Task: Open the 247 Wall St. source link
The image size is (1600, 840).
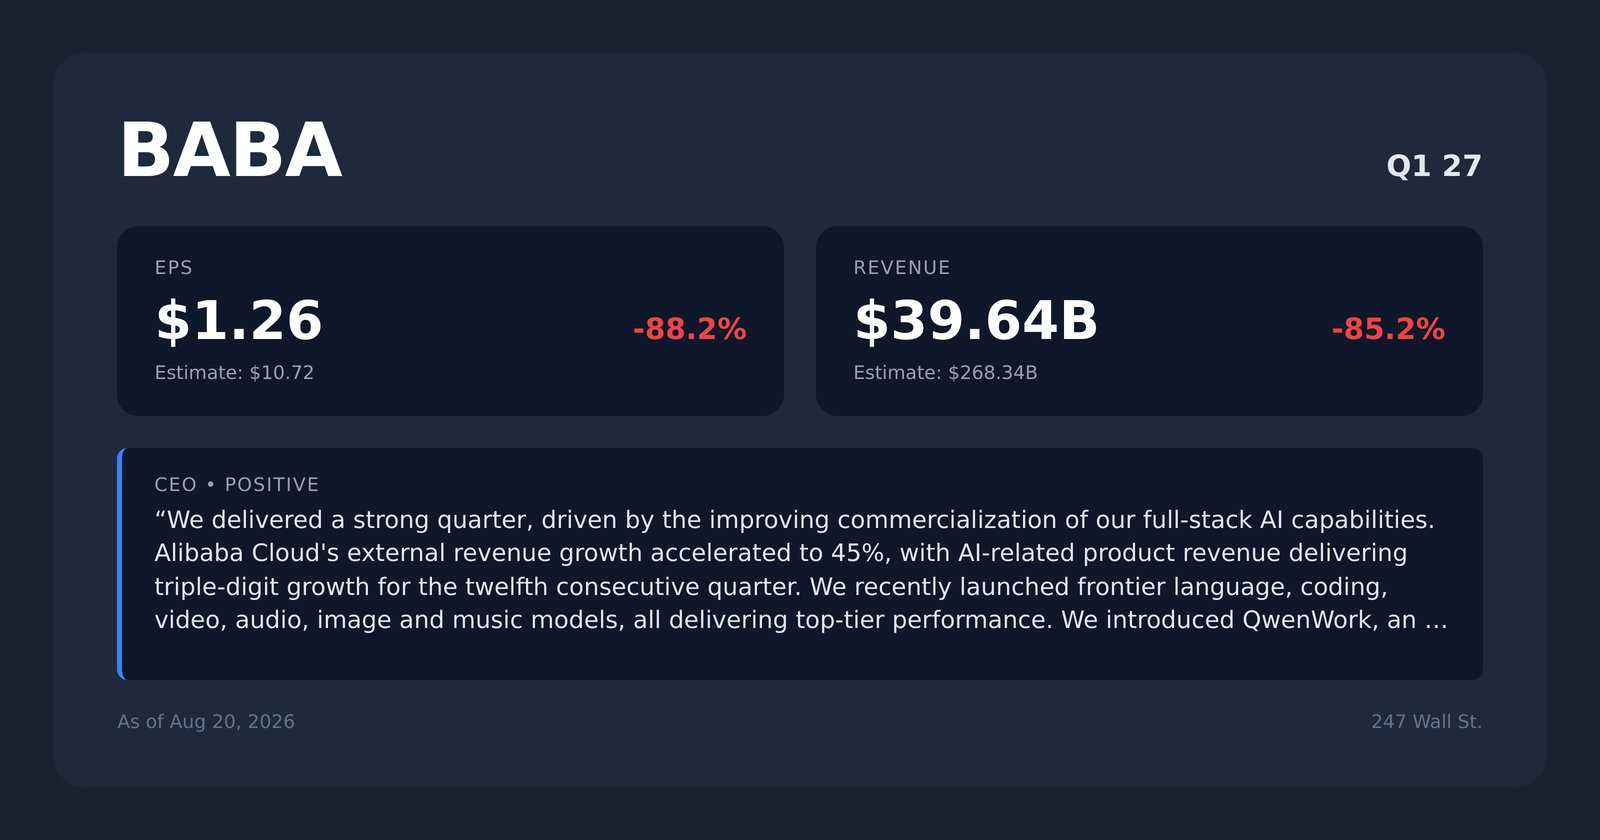Action: coord(1426,722)
